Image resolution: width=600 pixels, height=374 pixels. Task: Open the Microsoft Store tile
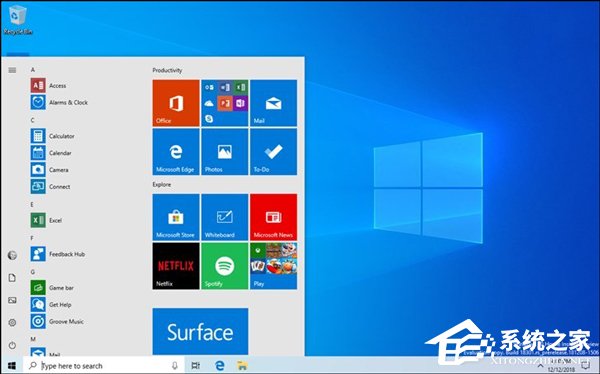click(x=176, y=217)
